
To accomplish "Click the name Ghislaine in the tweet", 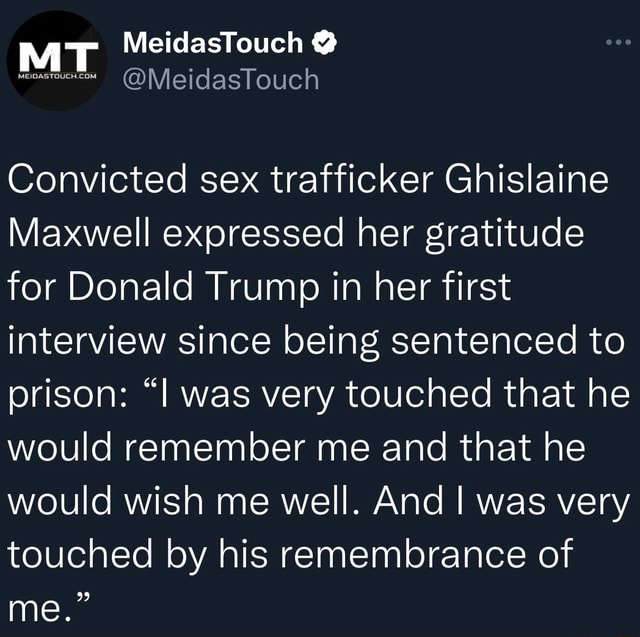I will tap(527, 179).
